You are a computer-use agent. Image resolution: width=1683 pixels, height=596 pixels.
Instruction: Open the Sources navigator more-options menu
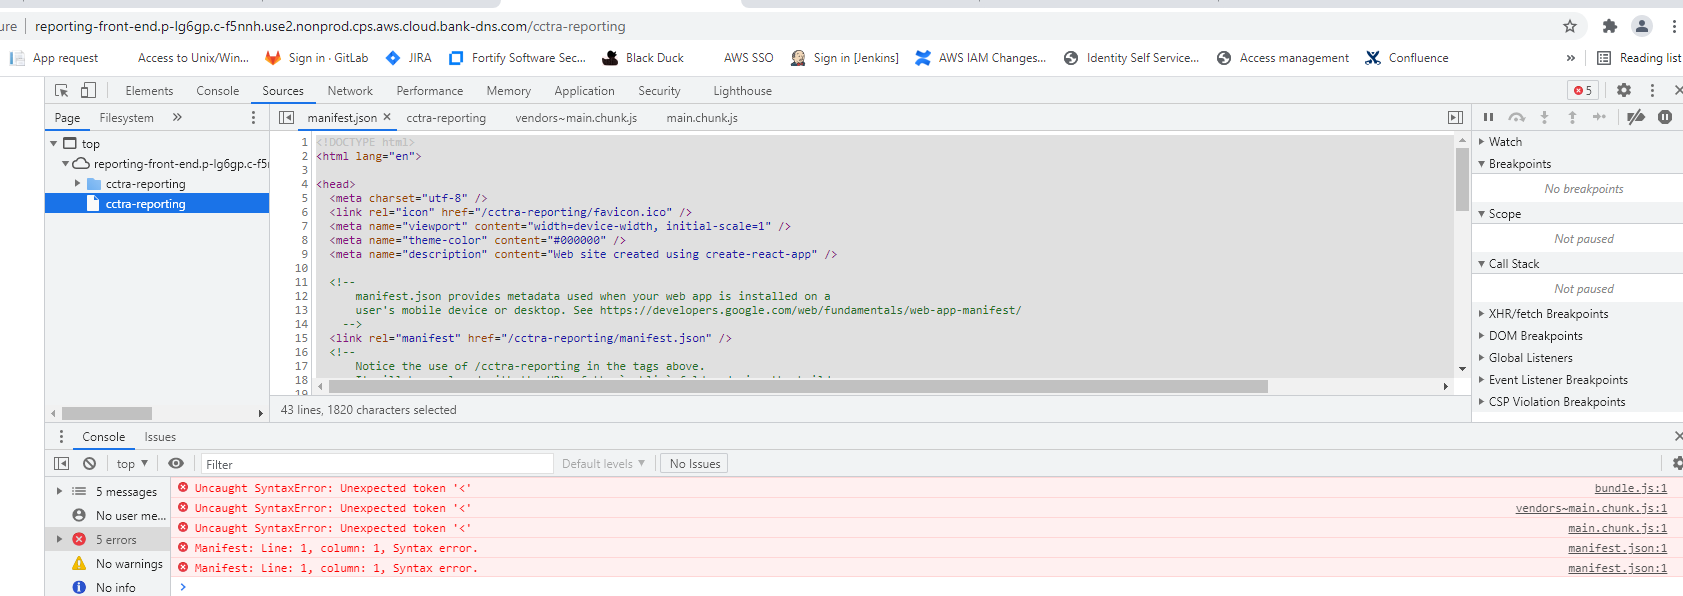[x=253, y=117]
